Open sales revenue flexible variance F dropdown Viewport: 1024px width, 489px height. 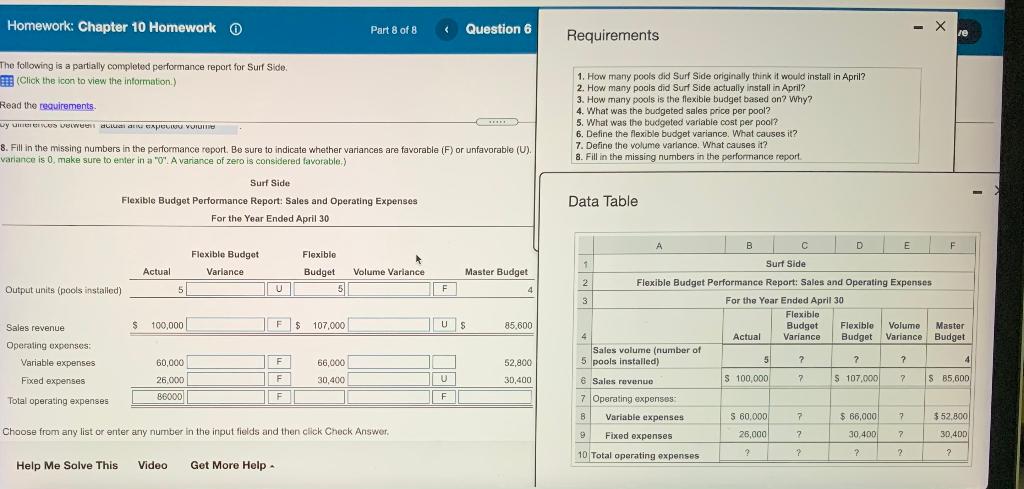(278, 324)
